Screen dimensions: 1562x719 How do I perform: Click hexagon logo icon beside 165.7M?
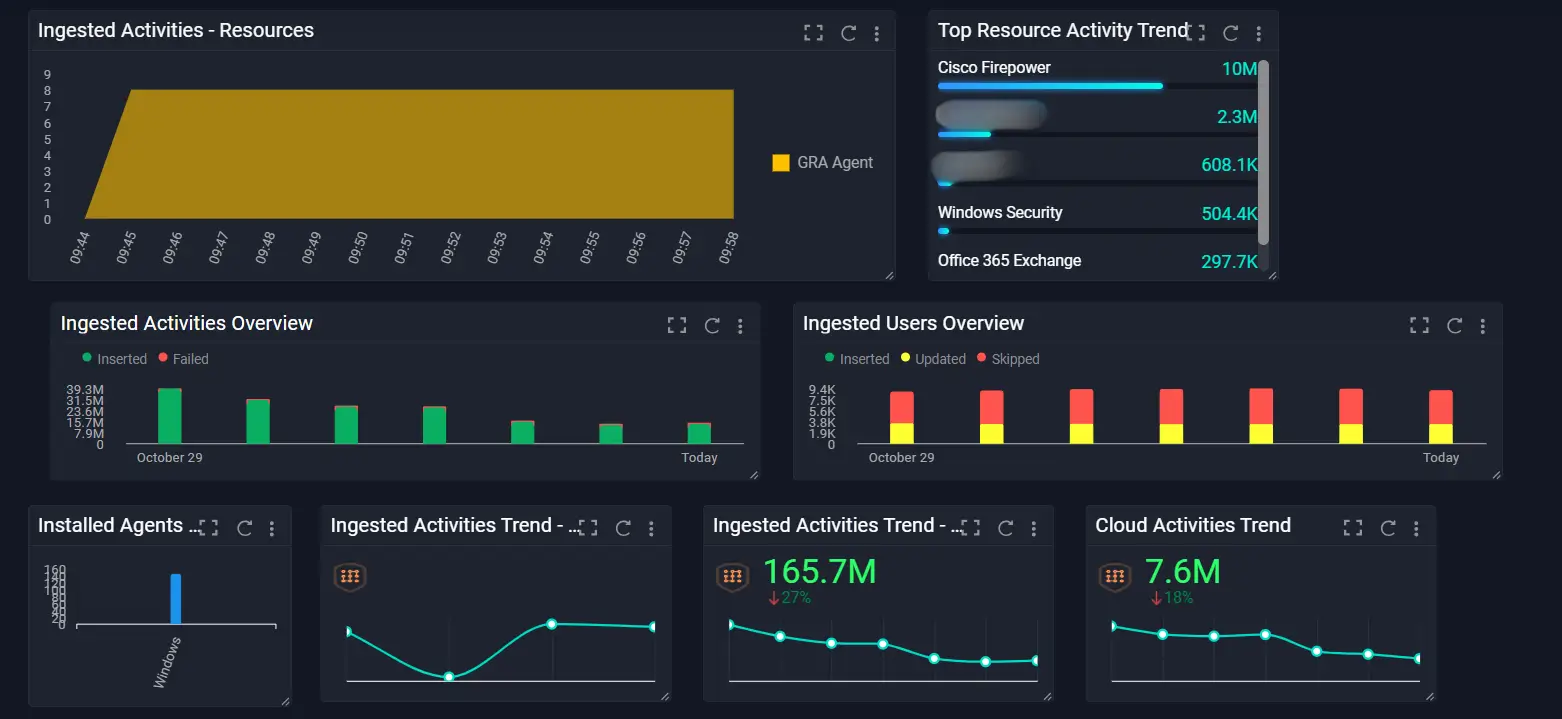733,577
